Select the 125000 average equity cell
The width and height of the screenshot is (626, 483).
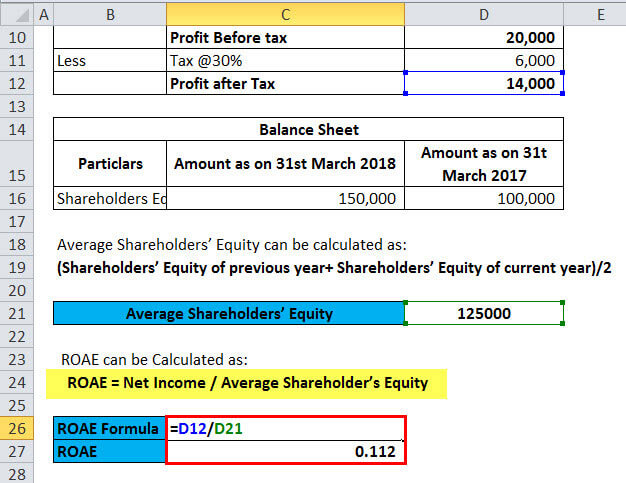pos(484,313)
